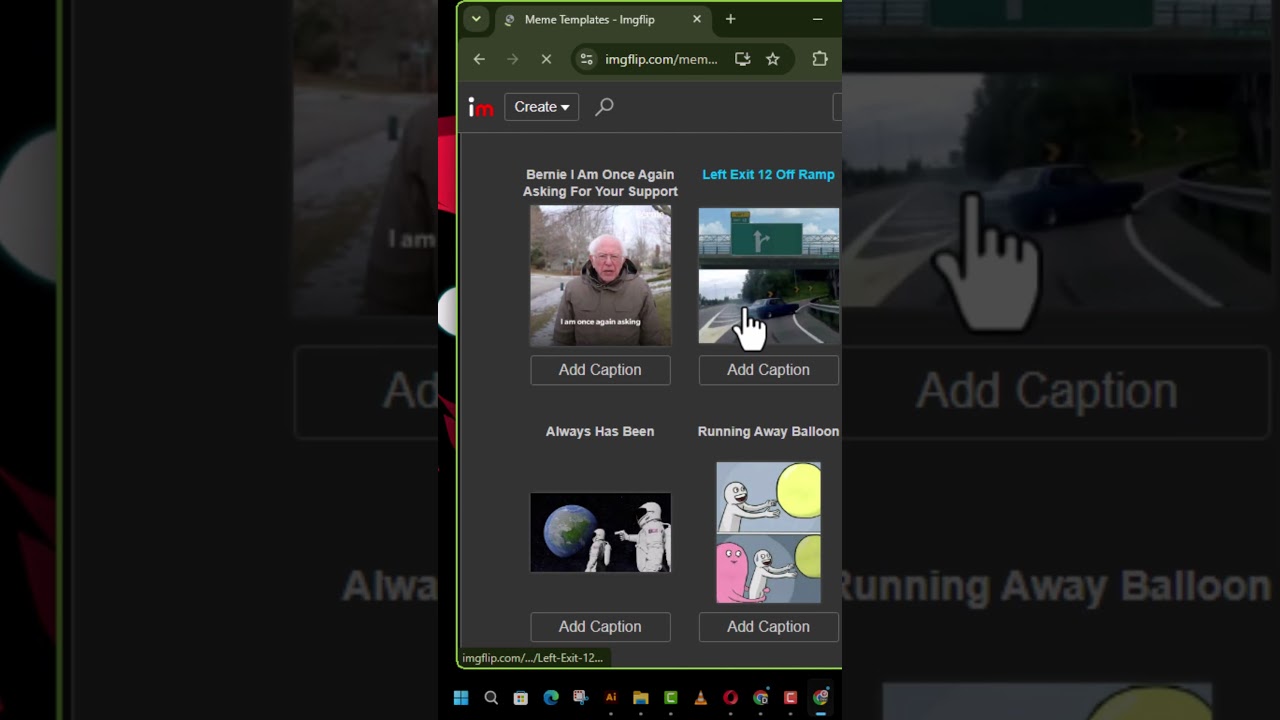Open Snipping Tool from the taskbar
Image resolution: width=1280 pixels, height=720 pixels.
[581, 698]
